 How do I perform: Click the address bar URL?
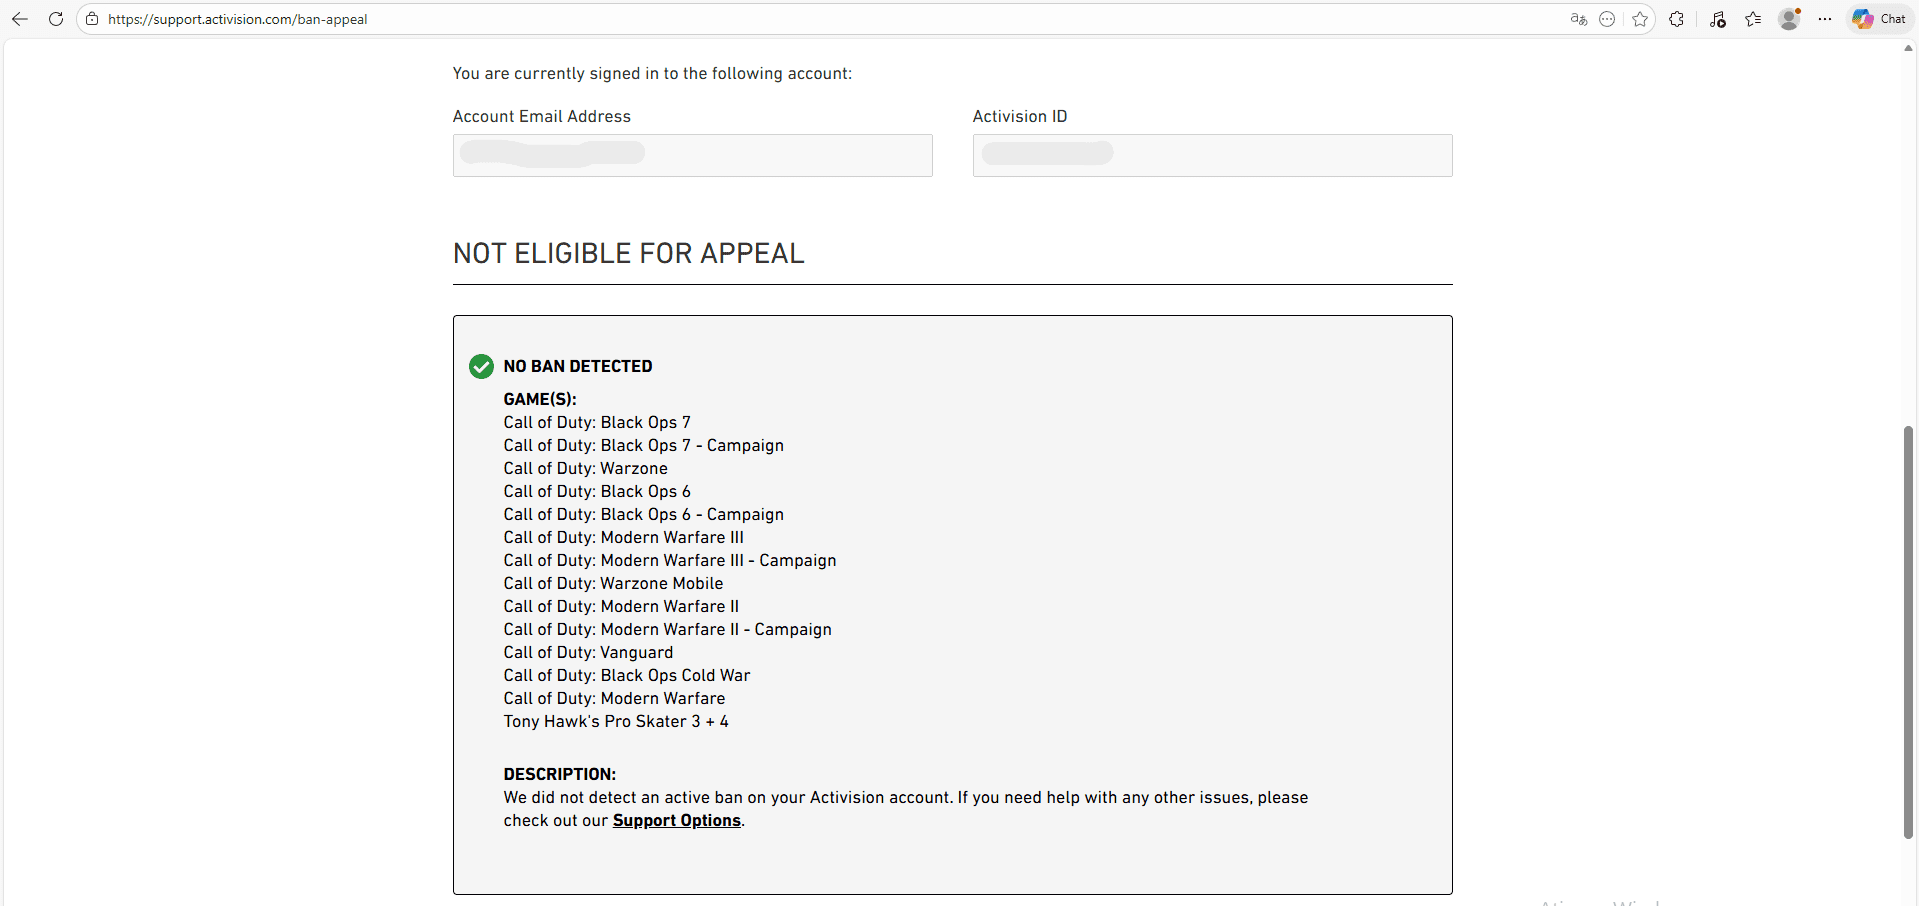(x=238, y=19)
